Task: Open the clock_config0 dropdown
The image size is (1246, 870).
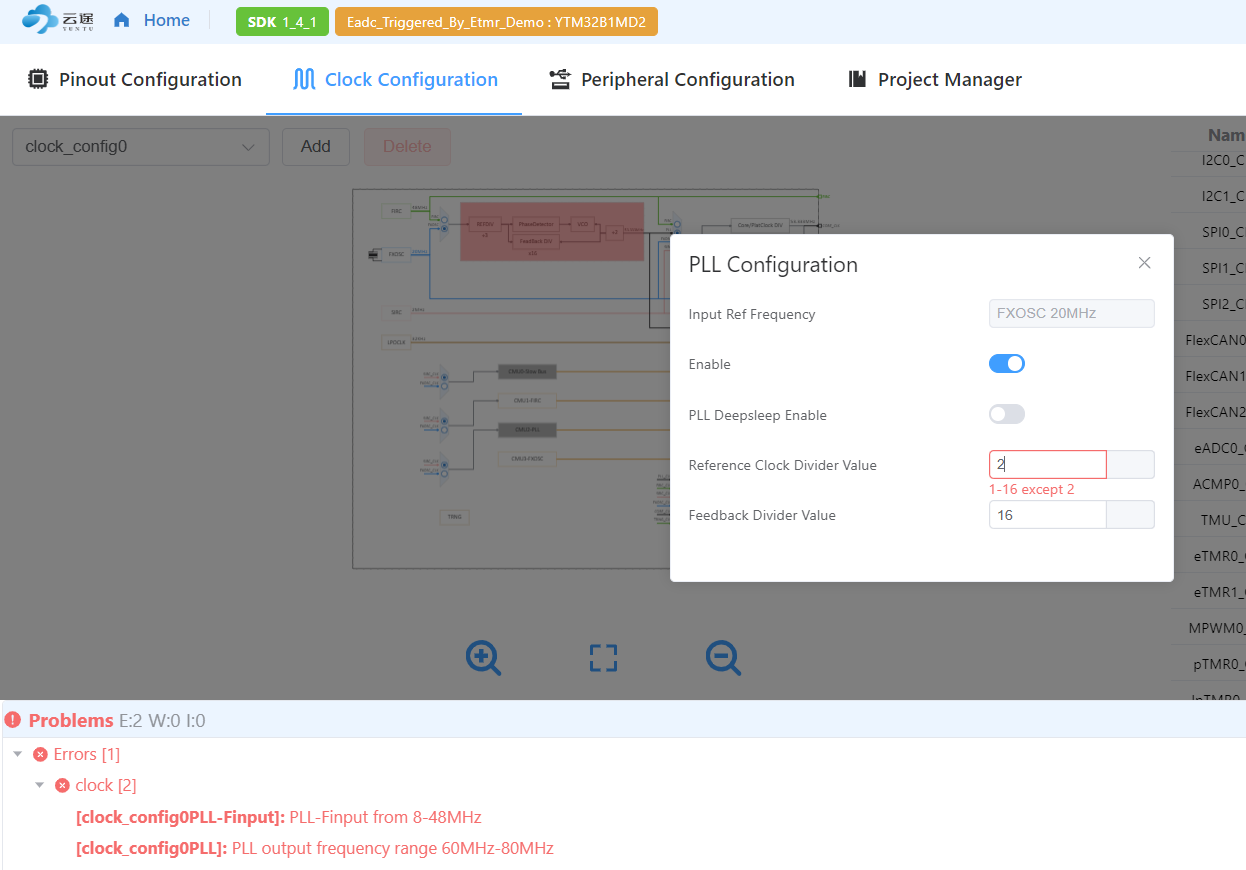Action: tap(141, 147)
